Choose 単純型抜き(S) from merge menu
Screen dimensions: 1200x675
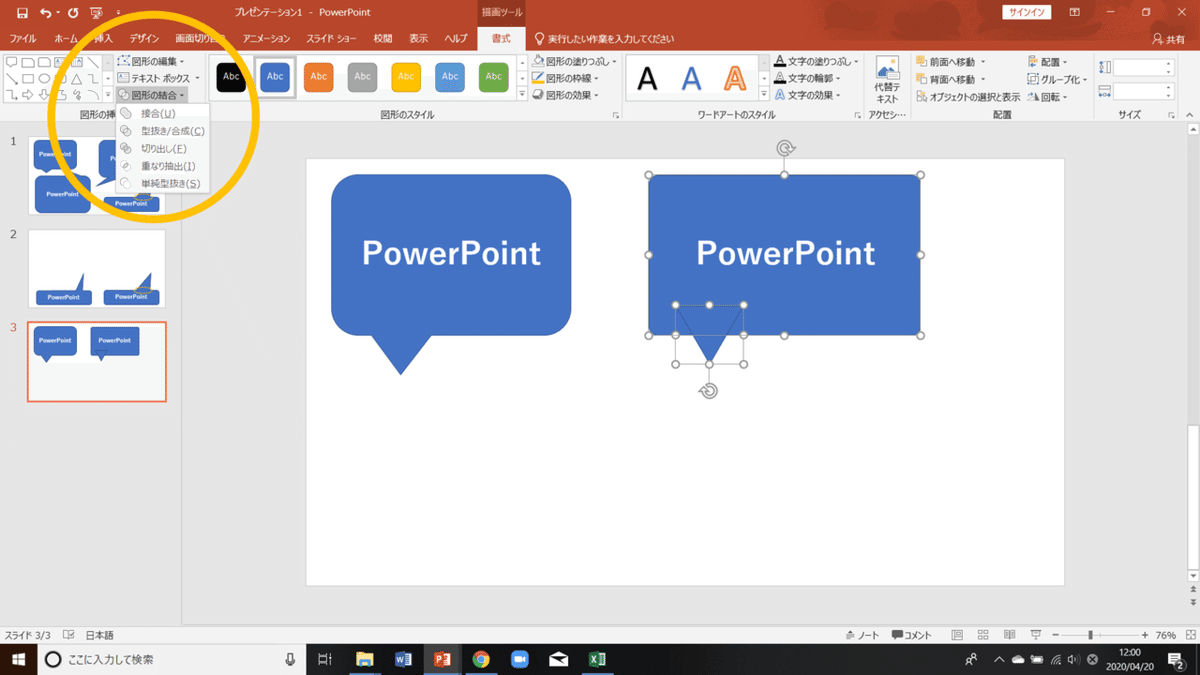pyautogui.click(x=162, y=183)
